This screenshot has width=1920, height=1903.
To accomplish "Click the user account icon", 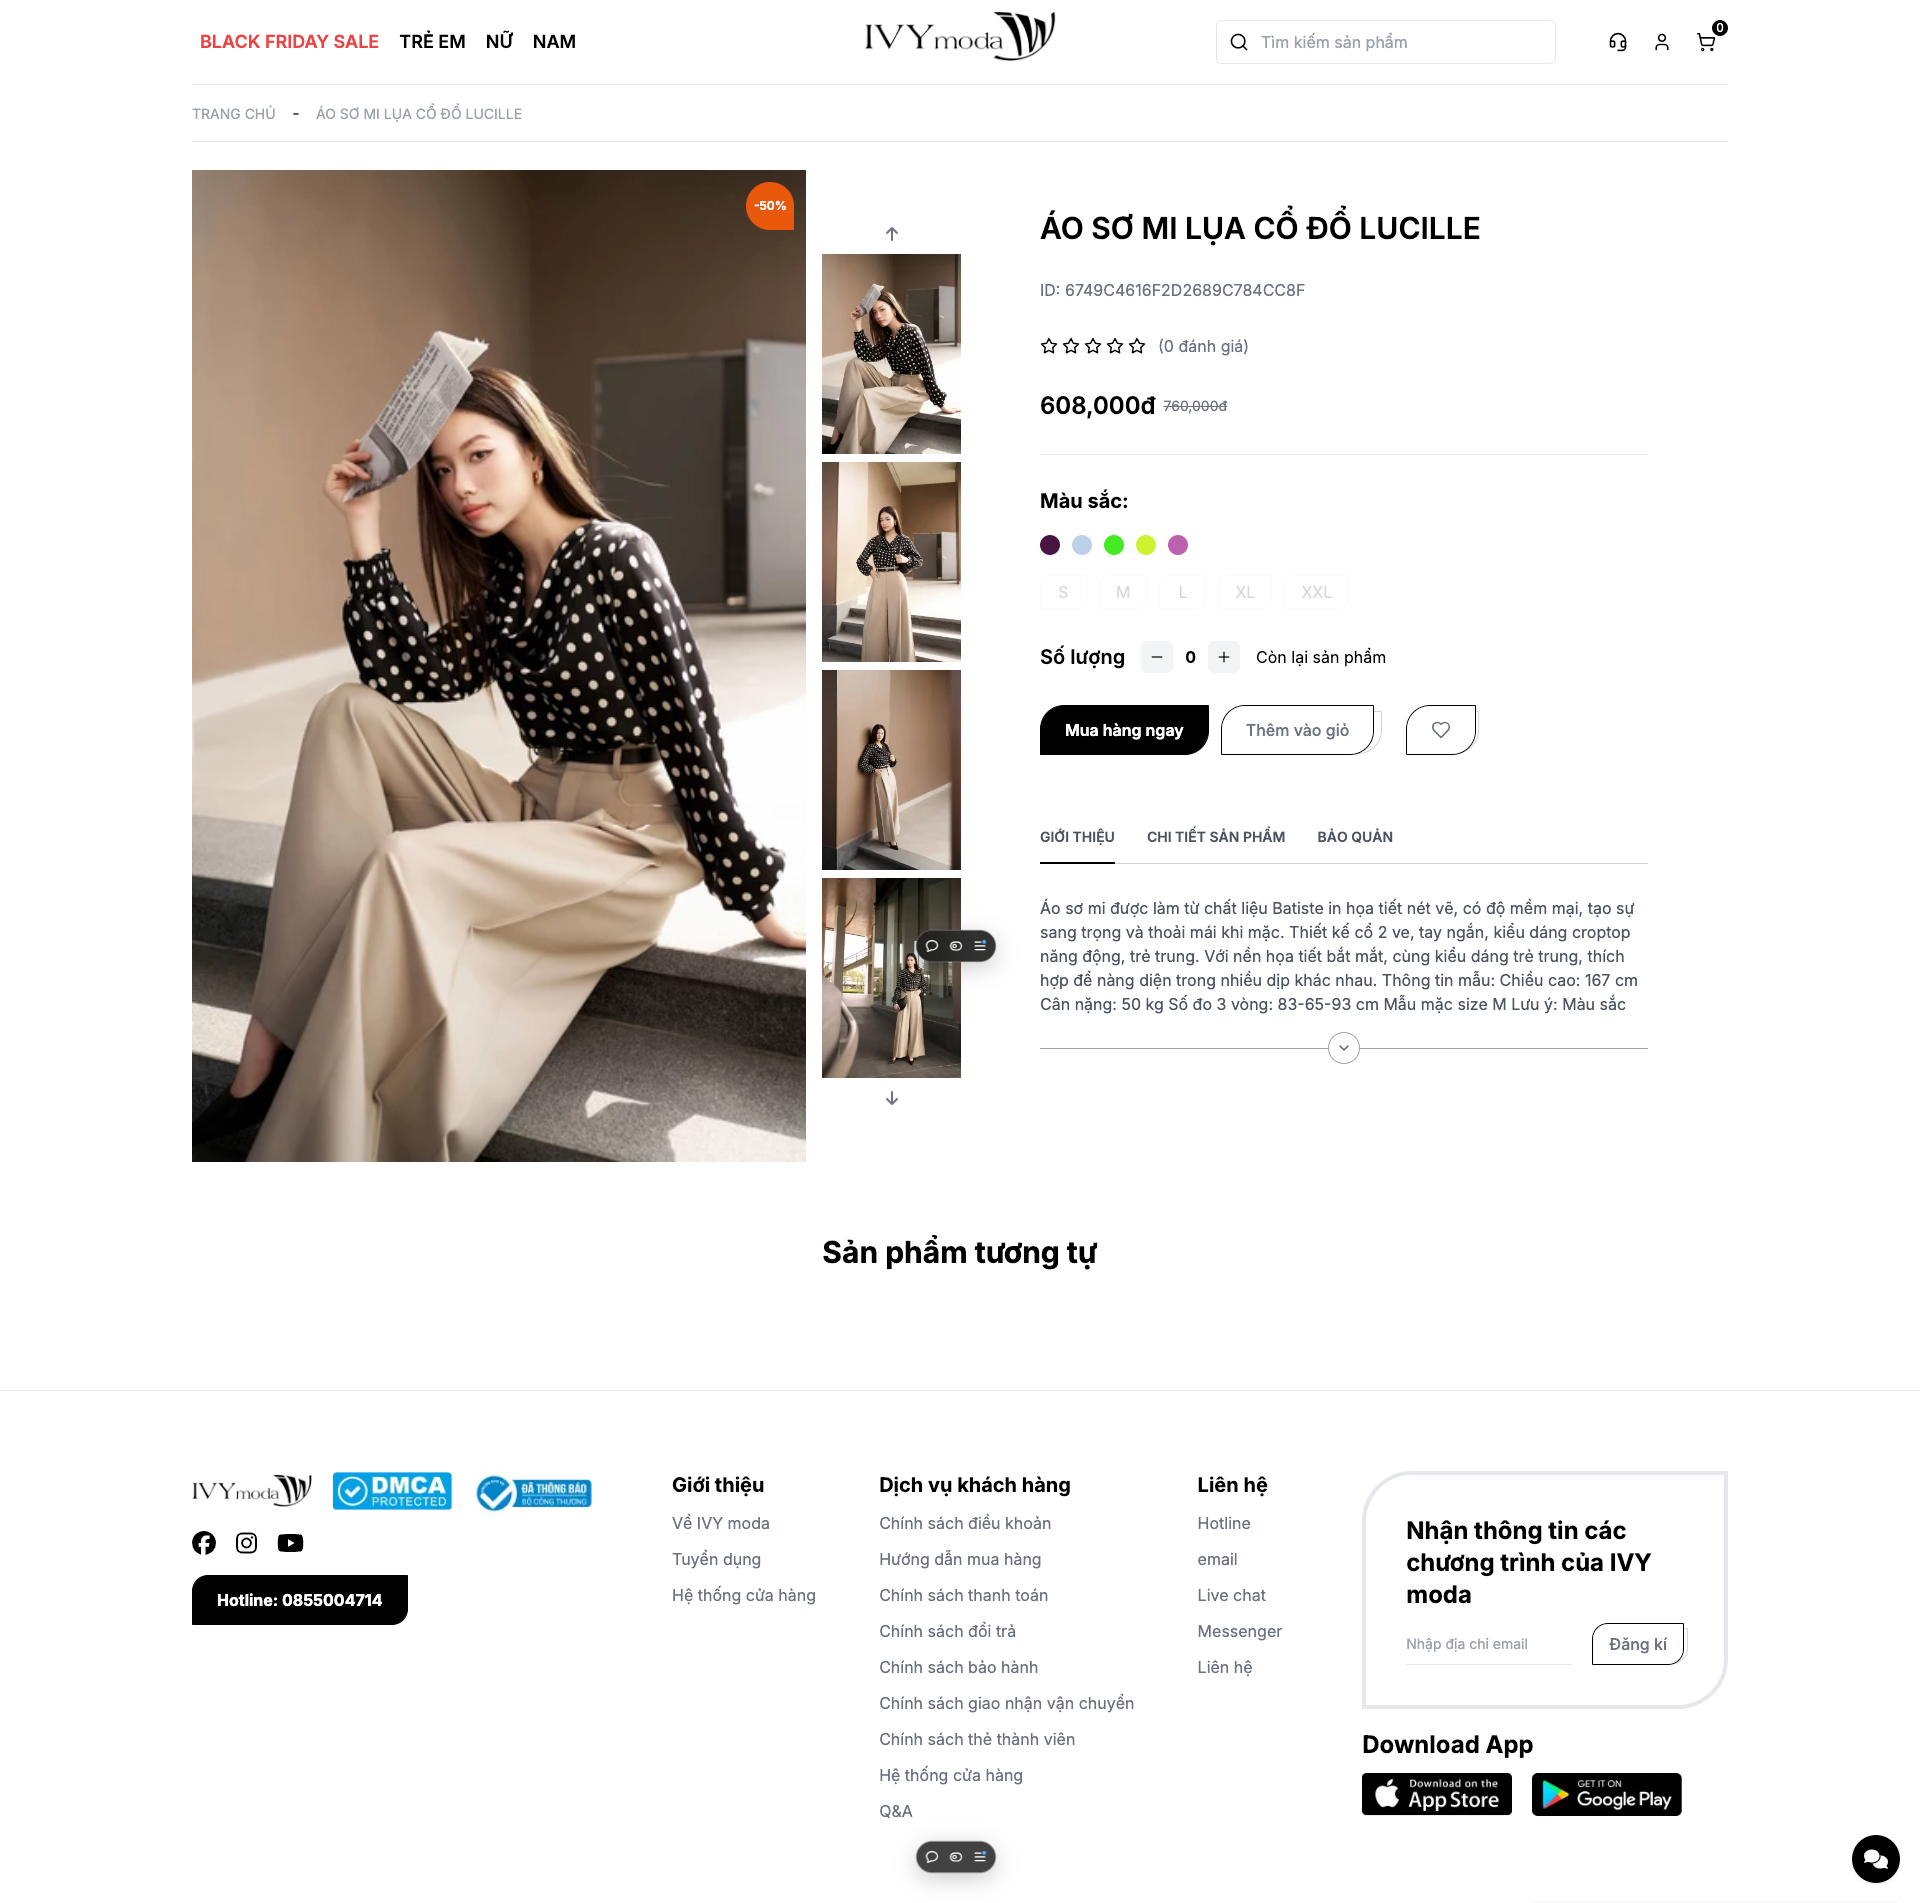I will [x=1662, y=42].
